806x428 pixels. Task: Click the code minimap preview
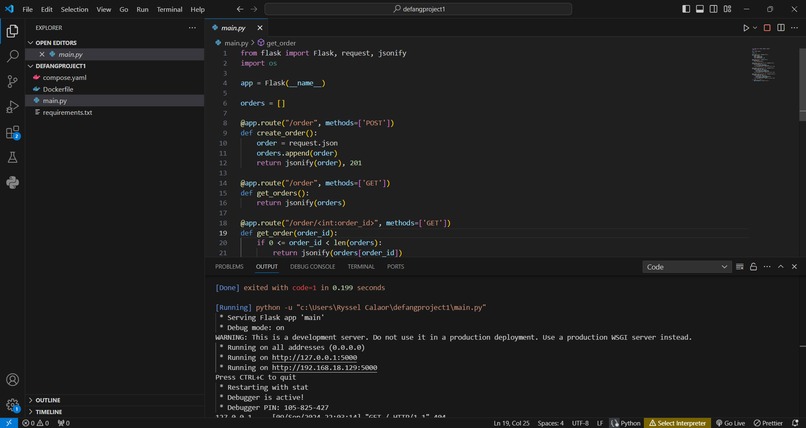click(x=763, y=64)
